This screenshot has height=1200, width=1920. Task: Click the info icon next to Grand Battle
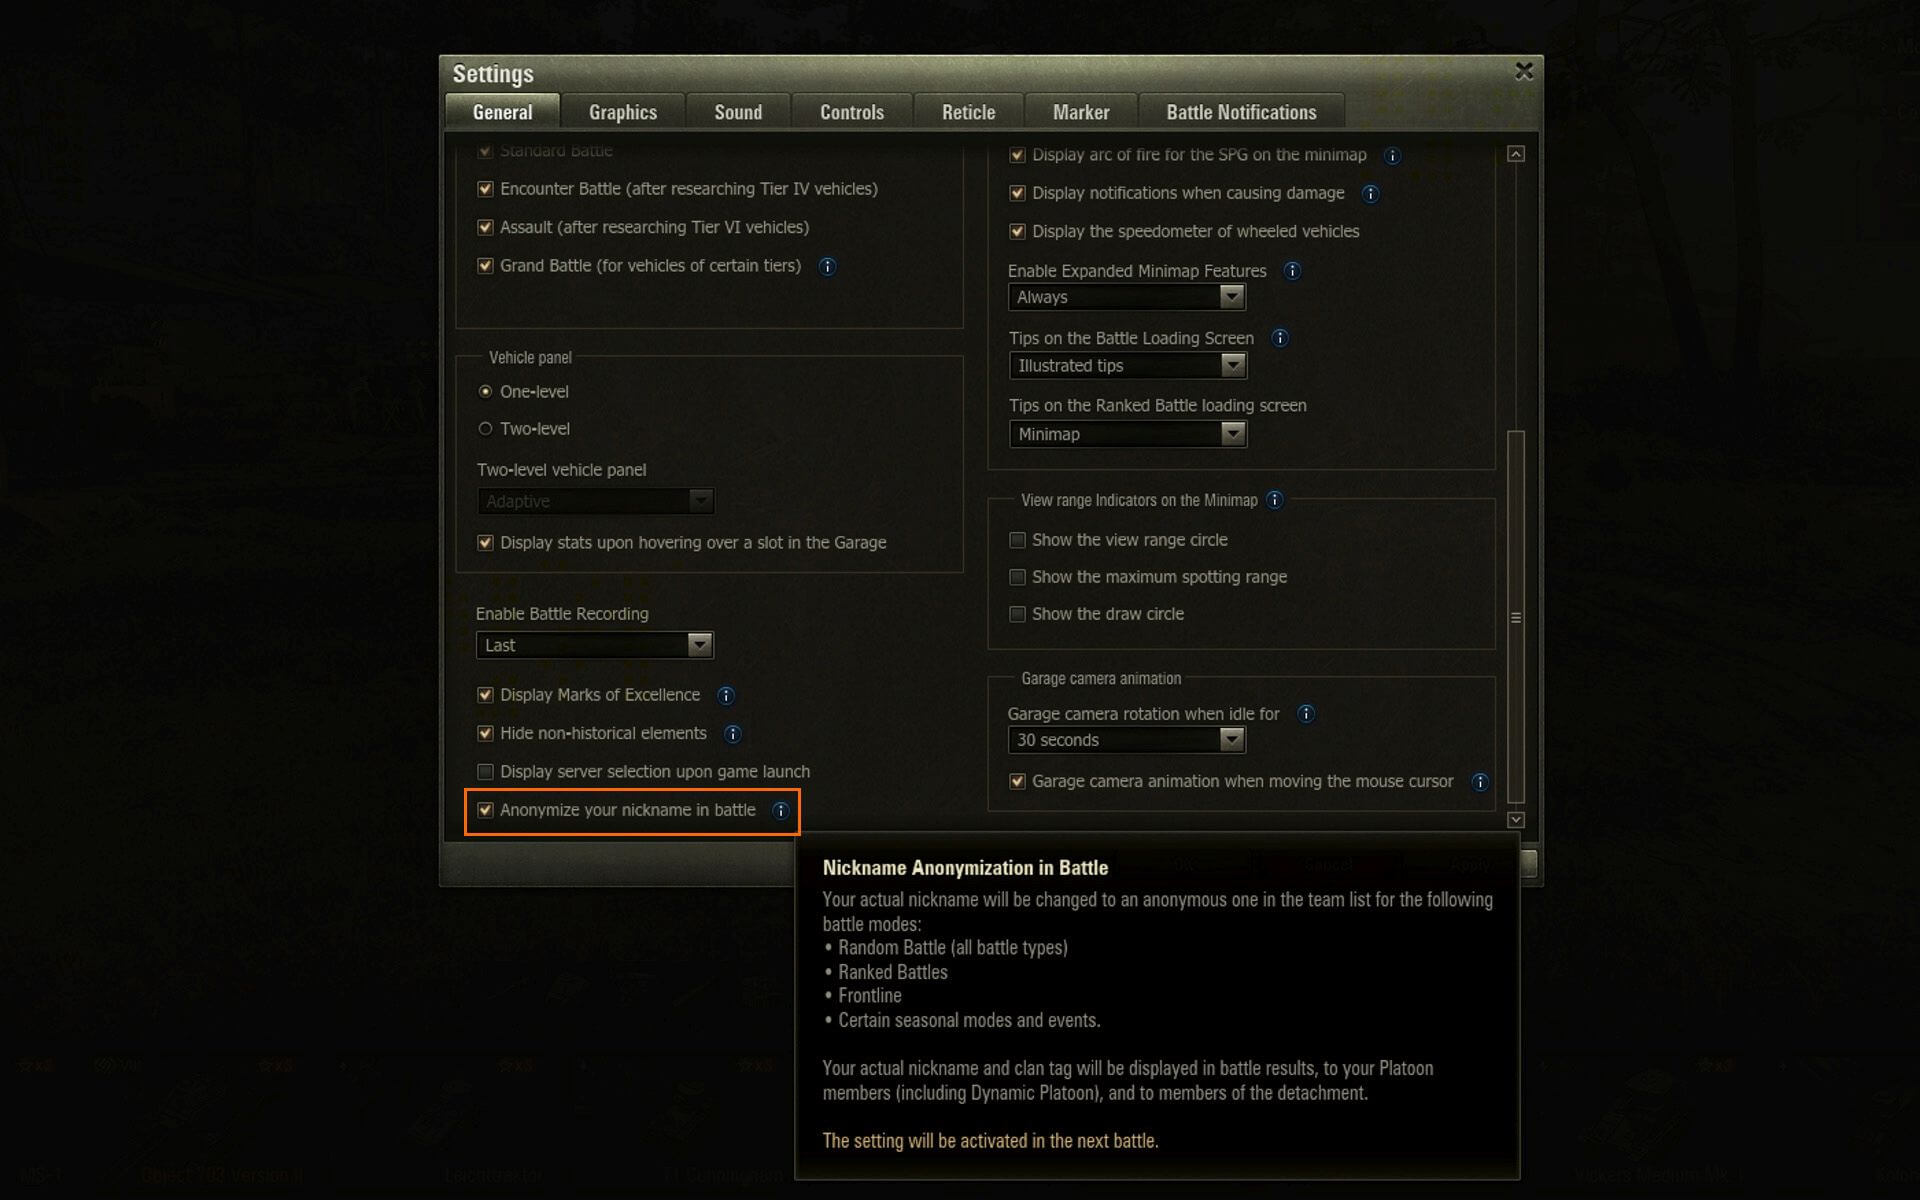tap(827, 265)
